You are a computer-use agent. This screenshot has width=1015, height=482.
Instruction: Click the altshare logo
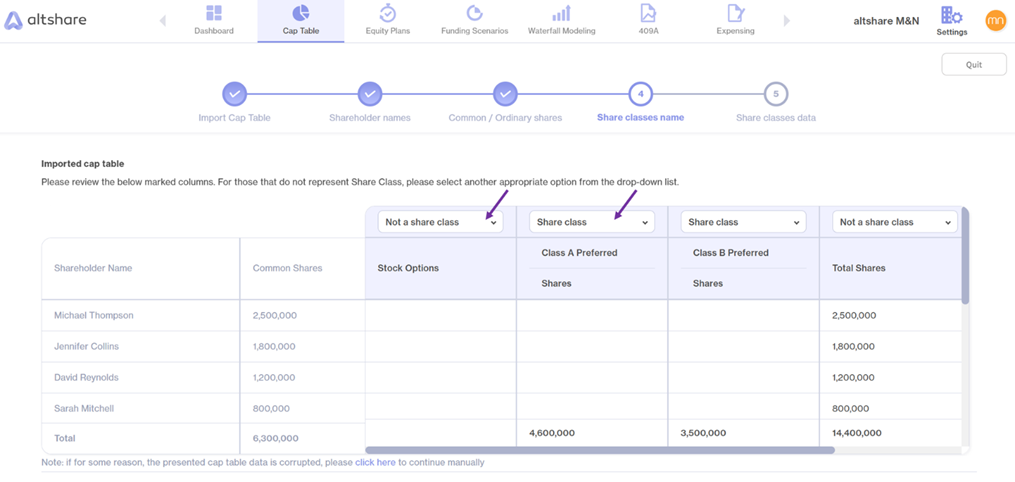pyautogui.click(x=45, y=21)
